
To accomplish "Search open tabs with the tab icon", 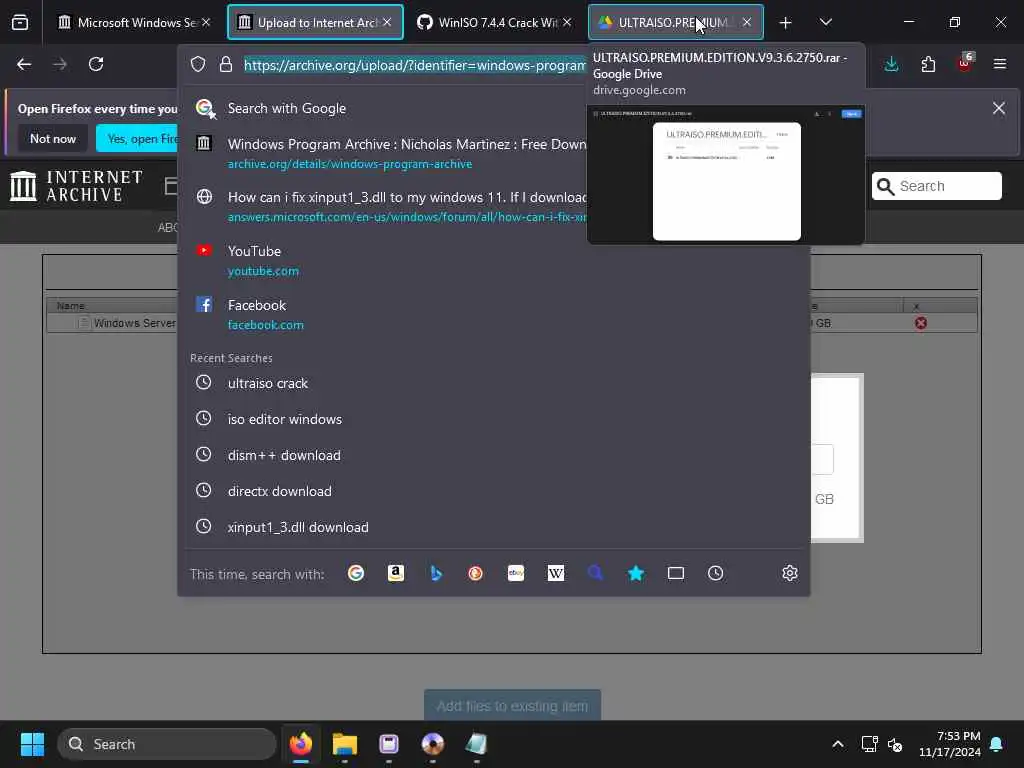I will click(676, 573).
